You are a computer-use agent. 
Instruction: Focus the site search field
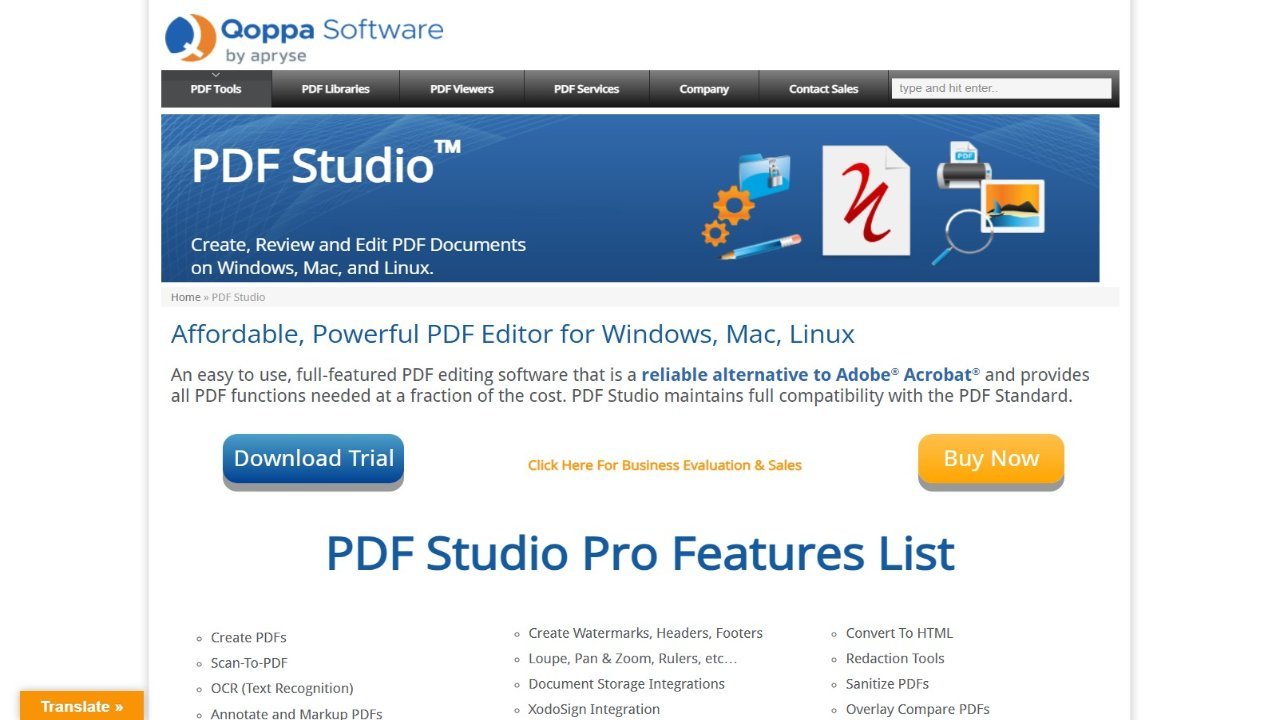(x=1001, y=88)
